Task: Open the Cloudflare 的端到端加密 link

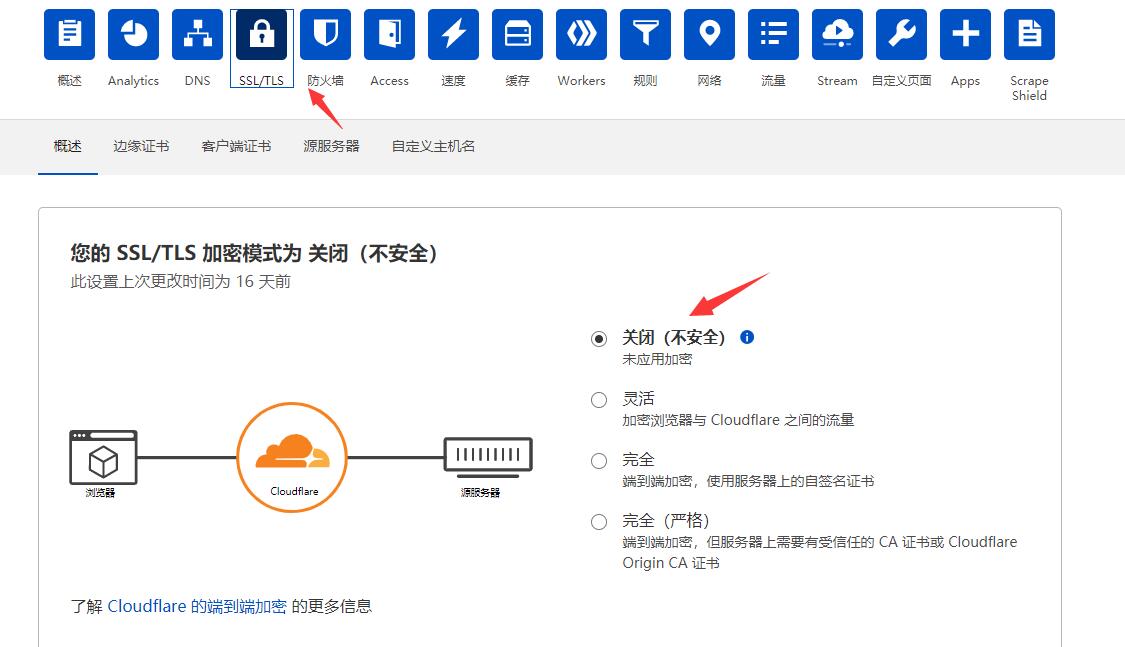Action: click(x=197, y=606)
